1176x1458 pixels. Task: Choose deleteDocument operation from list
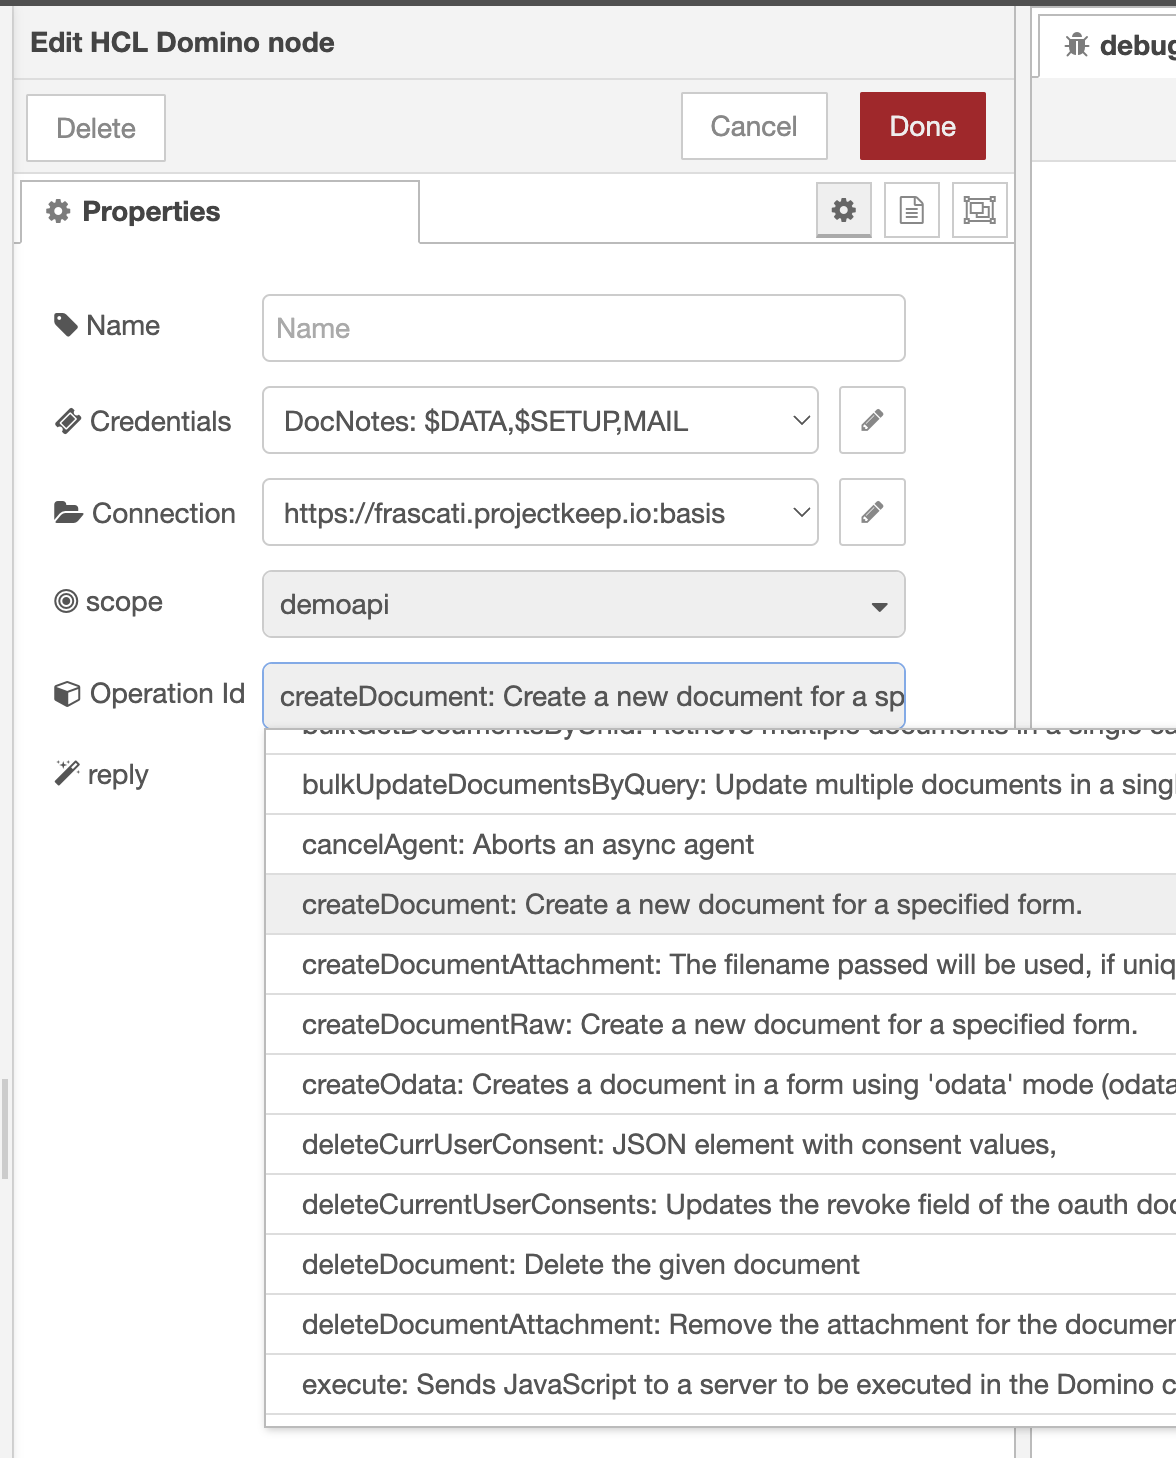721,1265
